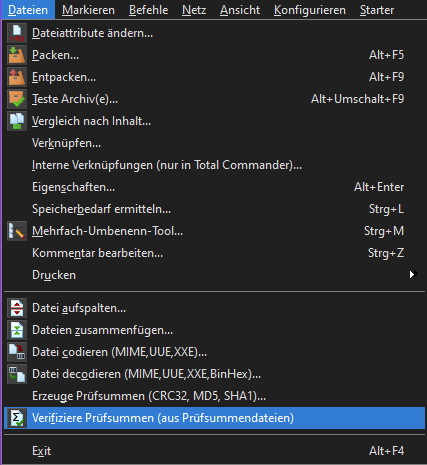Select Speicherbedarf ermitteln... entry
This screenshot has width=427, height=465.
pyautogui.click(x=214, y=209)
